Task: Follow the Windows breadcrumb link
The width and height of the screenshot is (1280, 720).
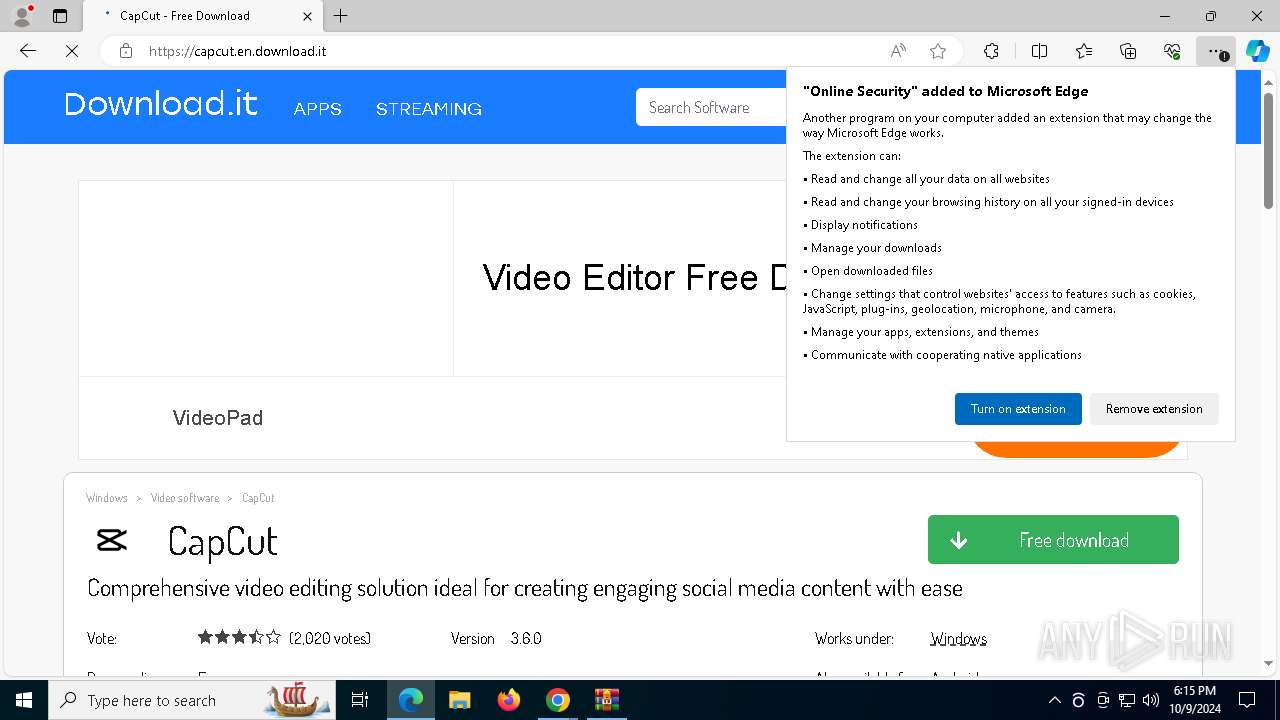Action: (107, 498)
